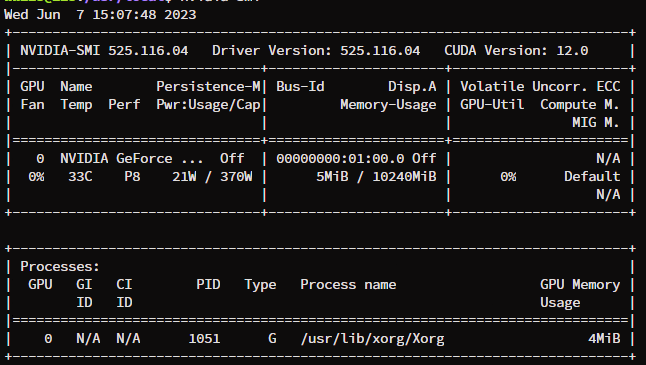
Task: Click the 'Process name' column header
Action: click(348, 285)
